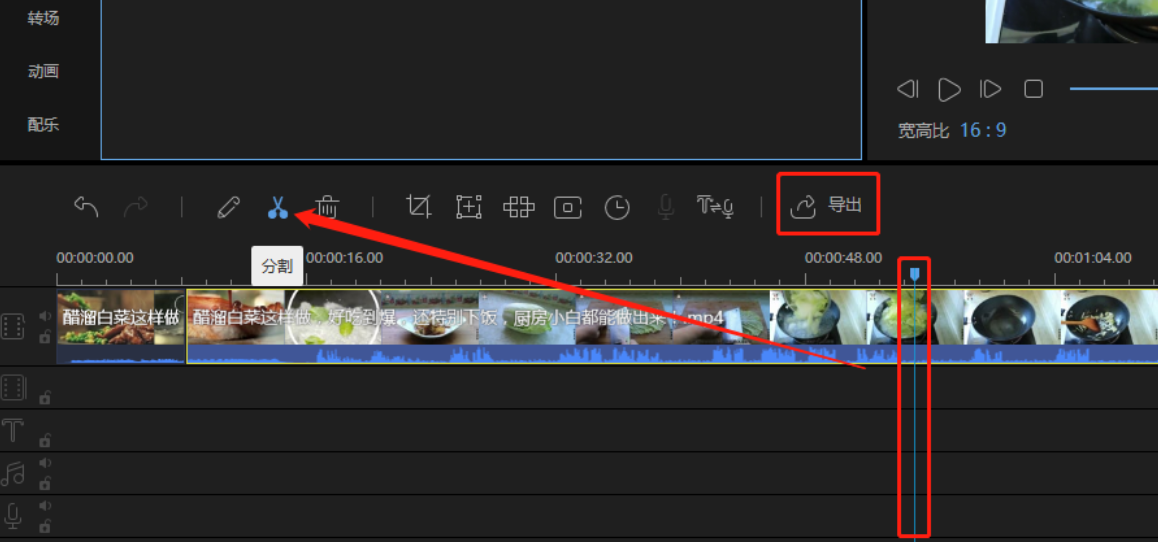Step back to previous frame
Screen dimensions: 1158x542
(908, 89)
